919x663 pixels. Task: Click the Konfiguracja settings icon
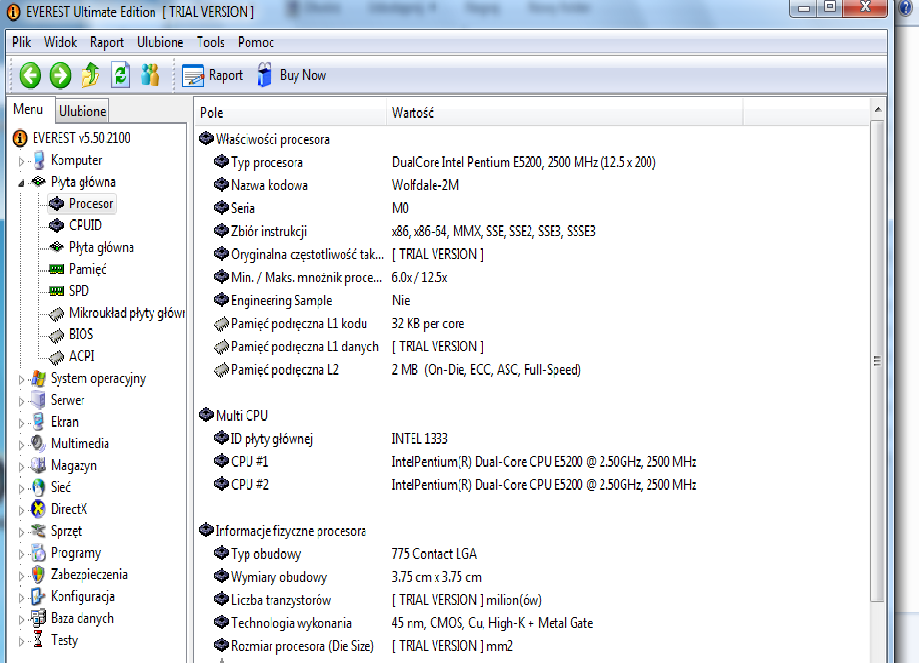pos(38,596)
